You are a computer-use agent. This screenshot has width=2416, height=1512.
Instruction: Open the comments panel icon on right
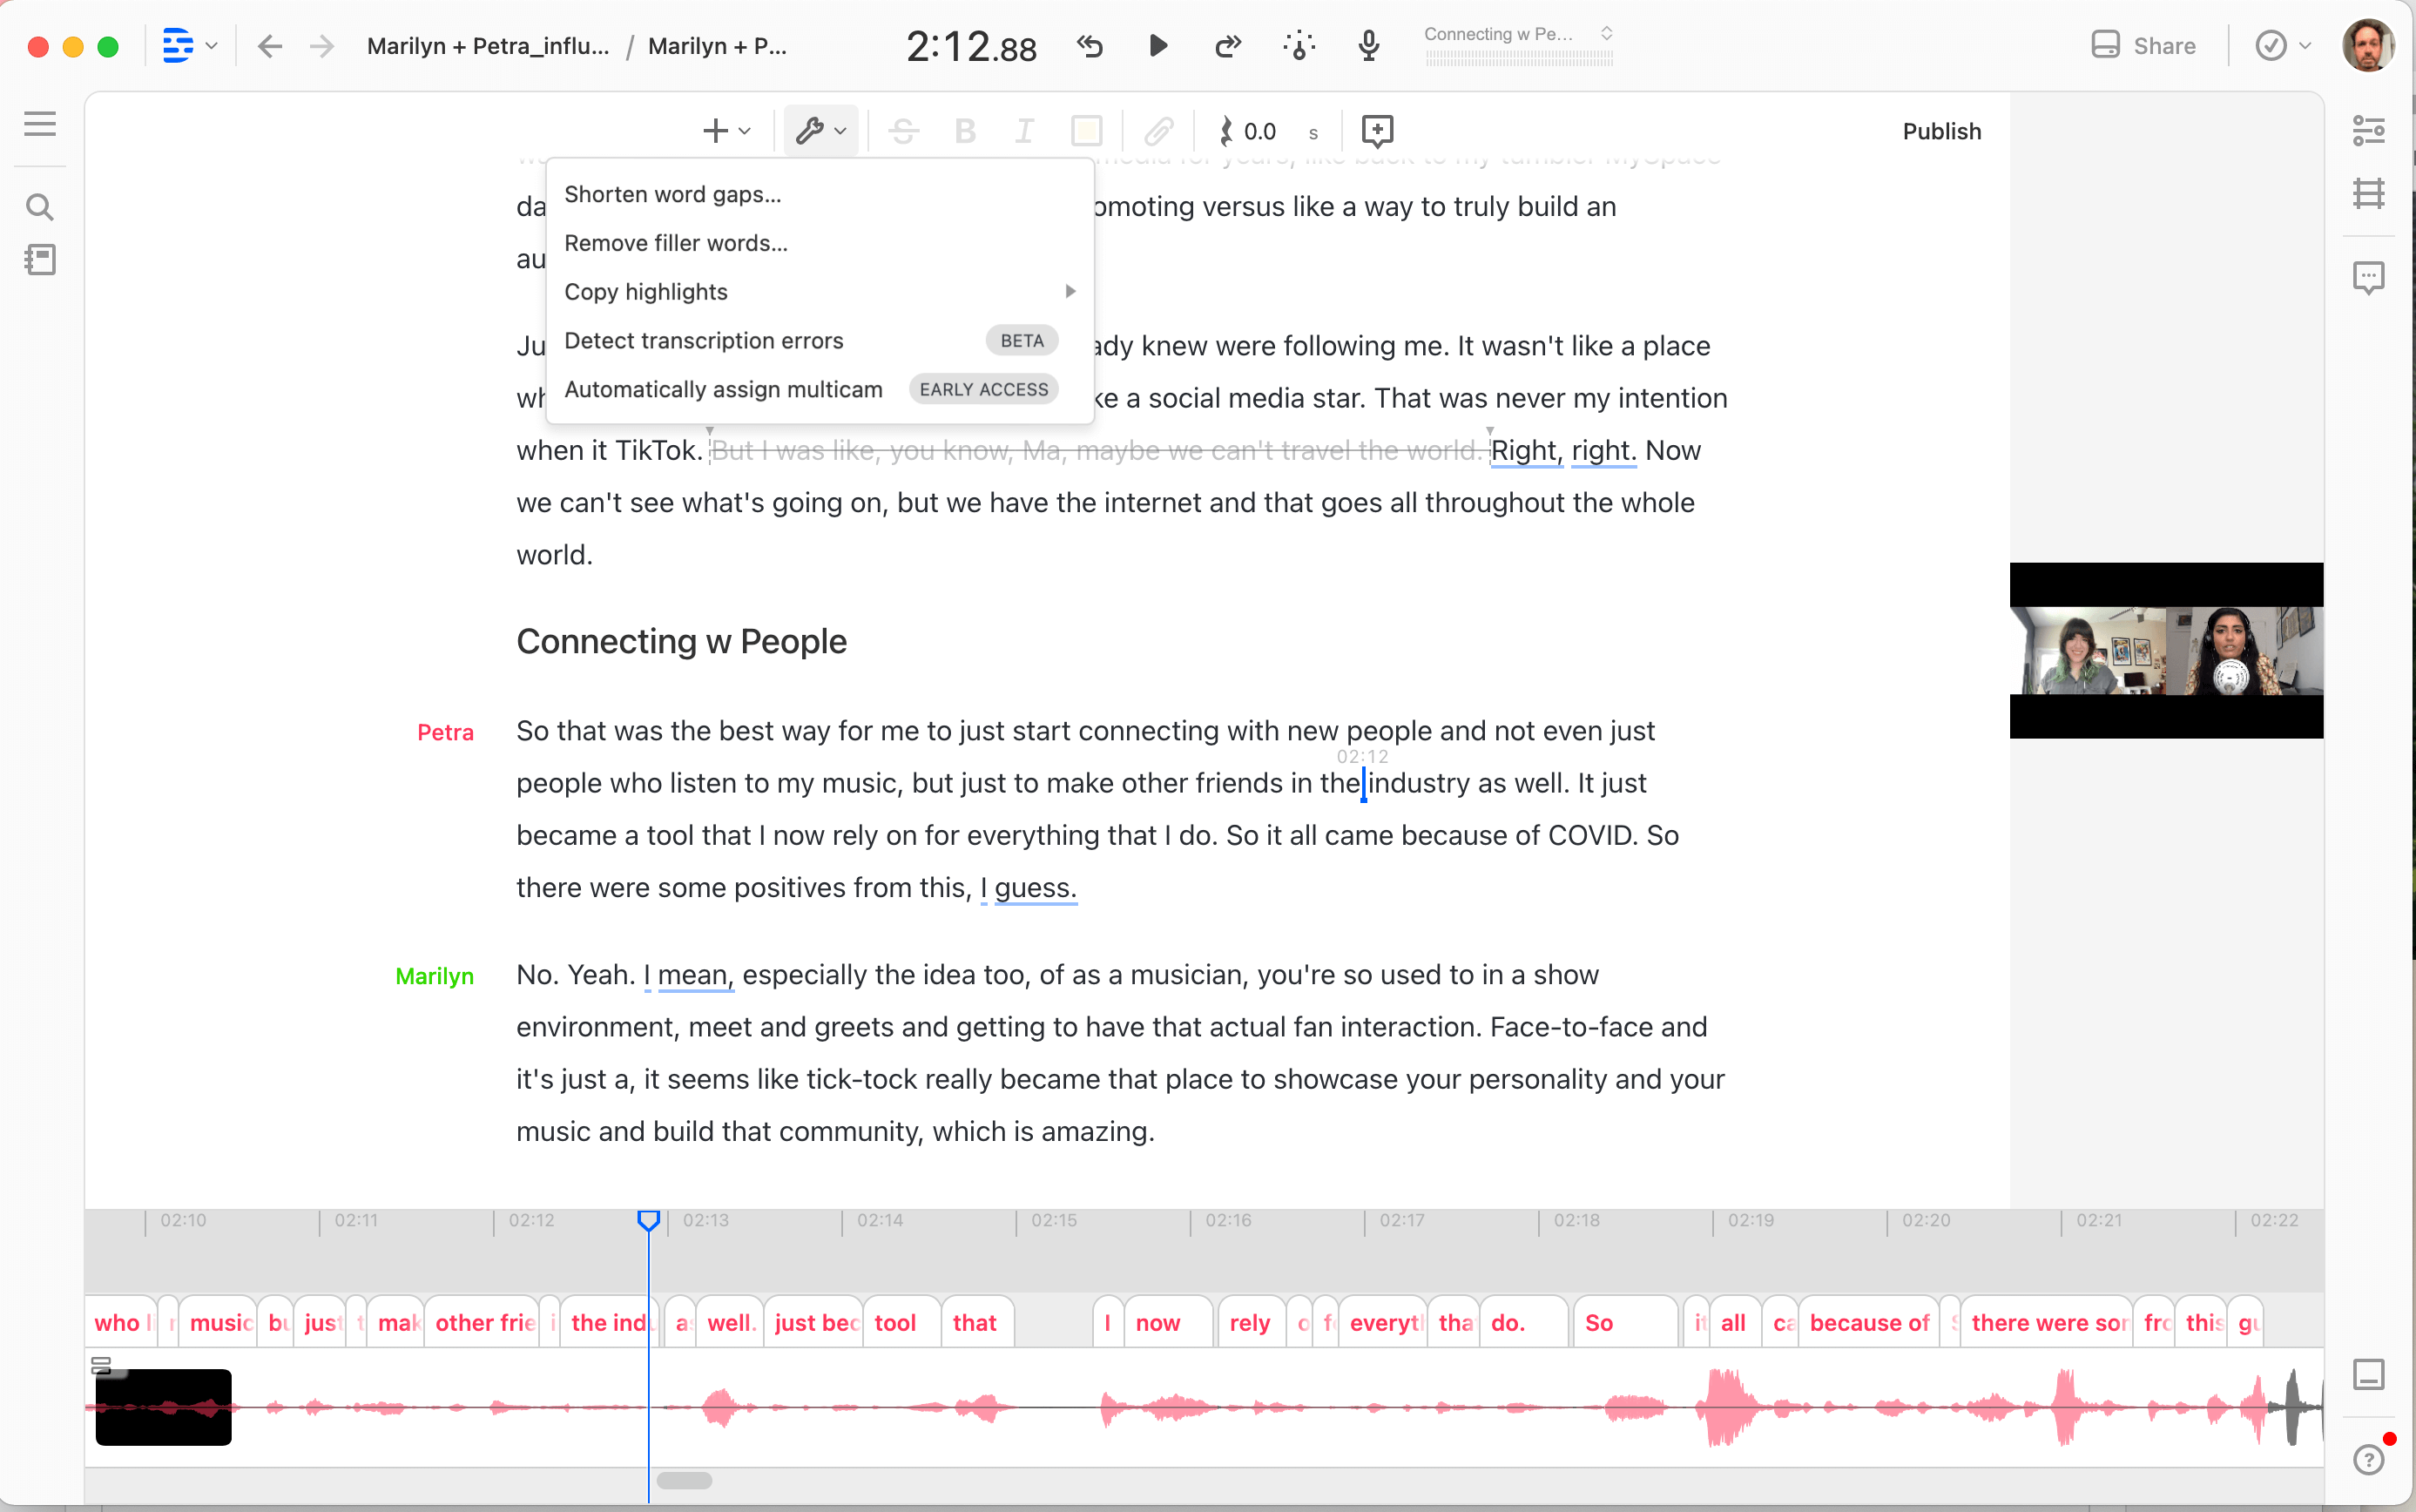(x=2368, y=277)
